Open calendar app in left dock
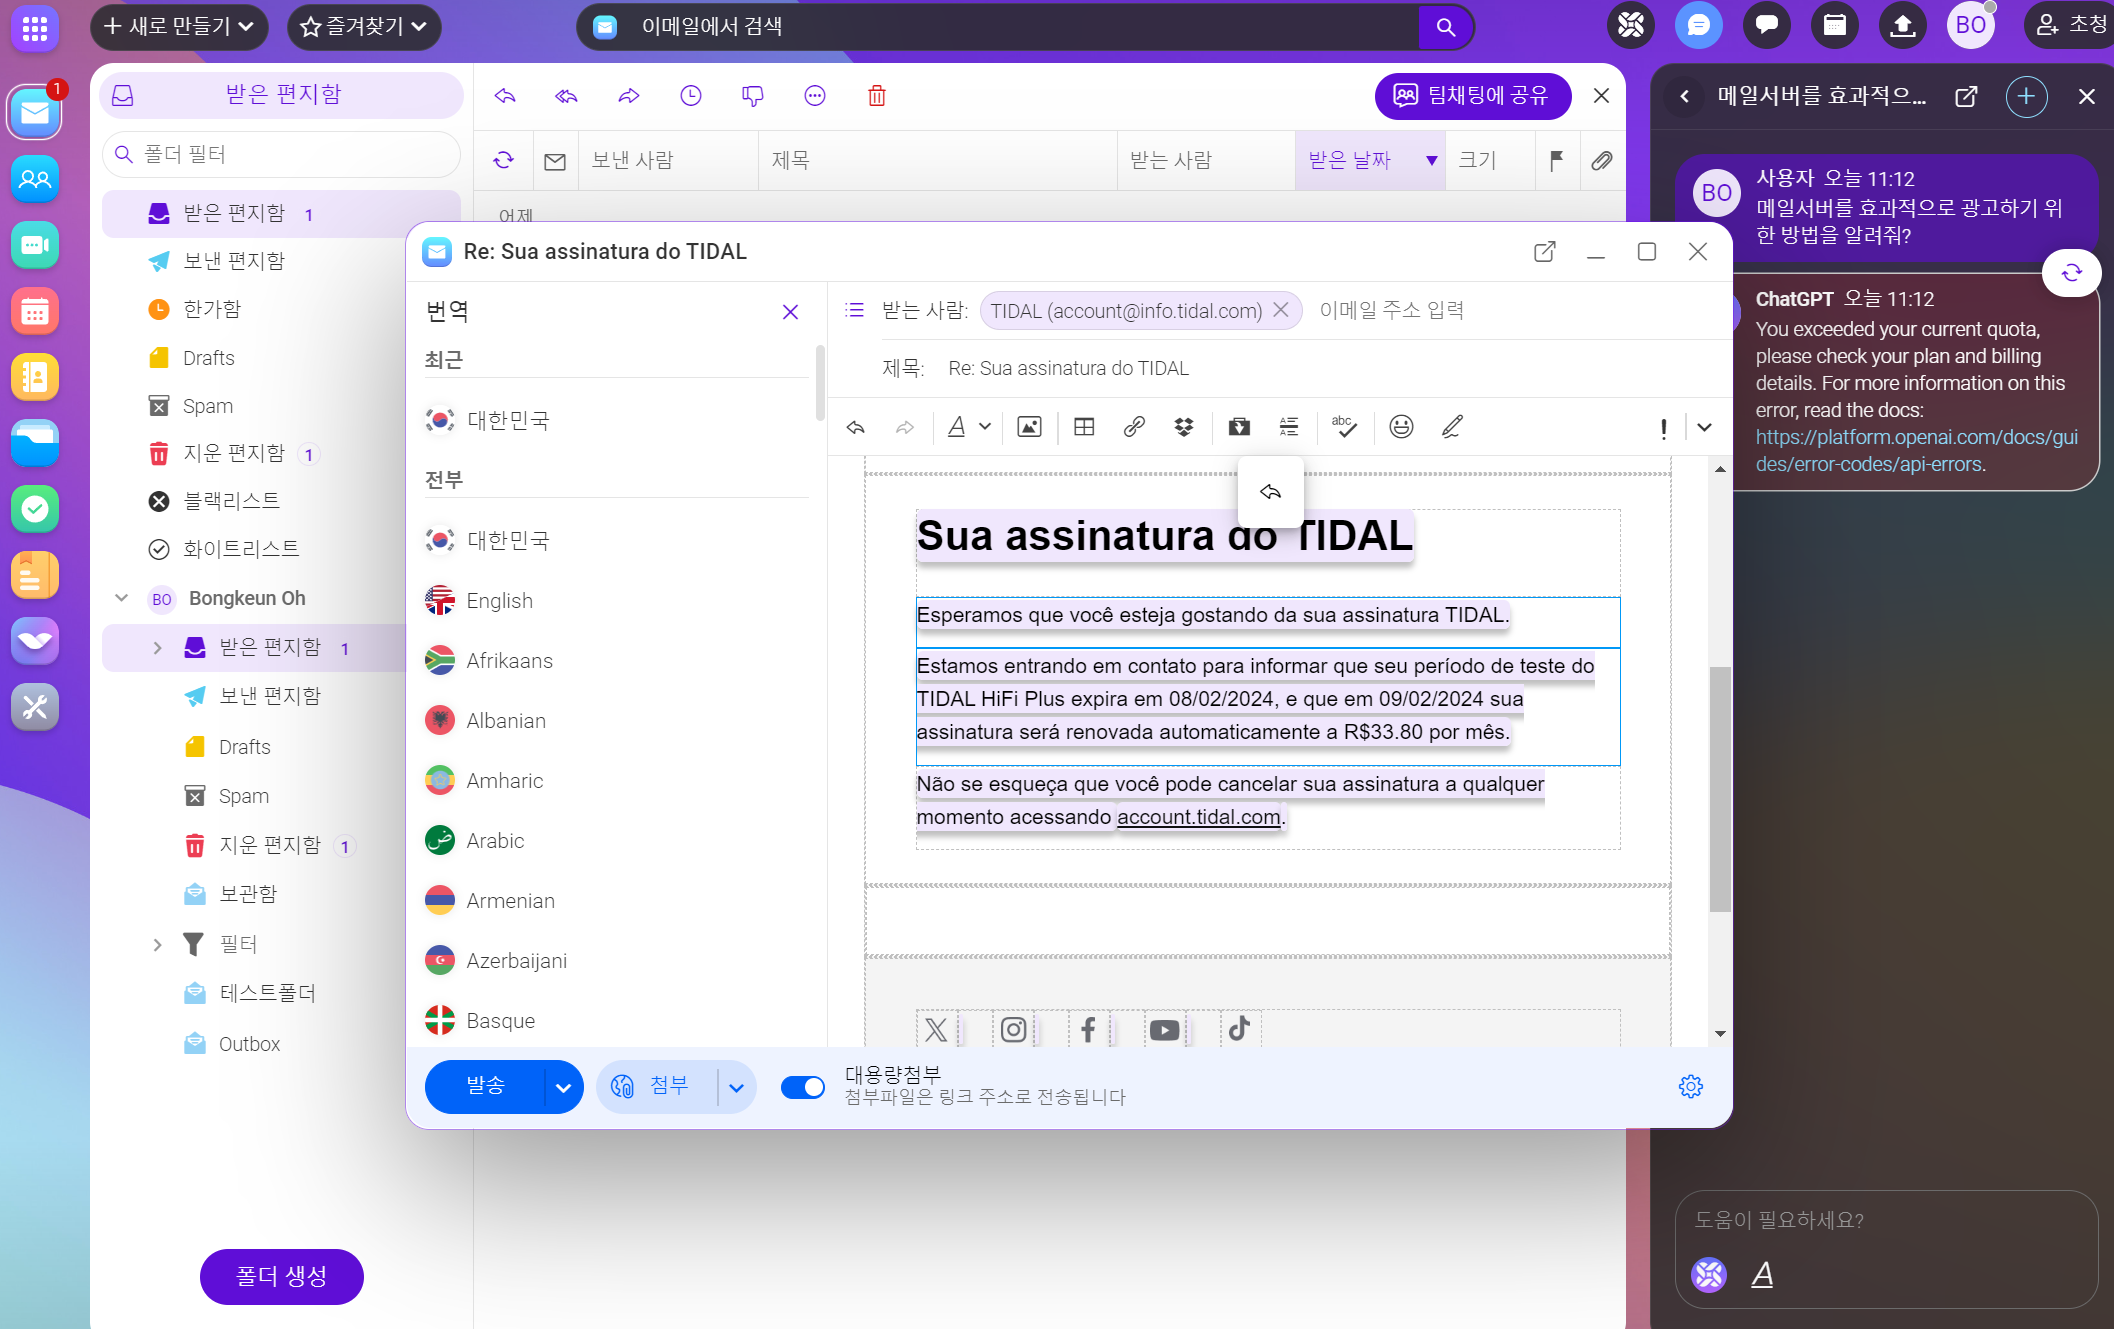 coord(35,312)
